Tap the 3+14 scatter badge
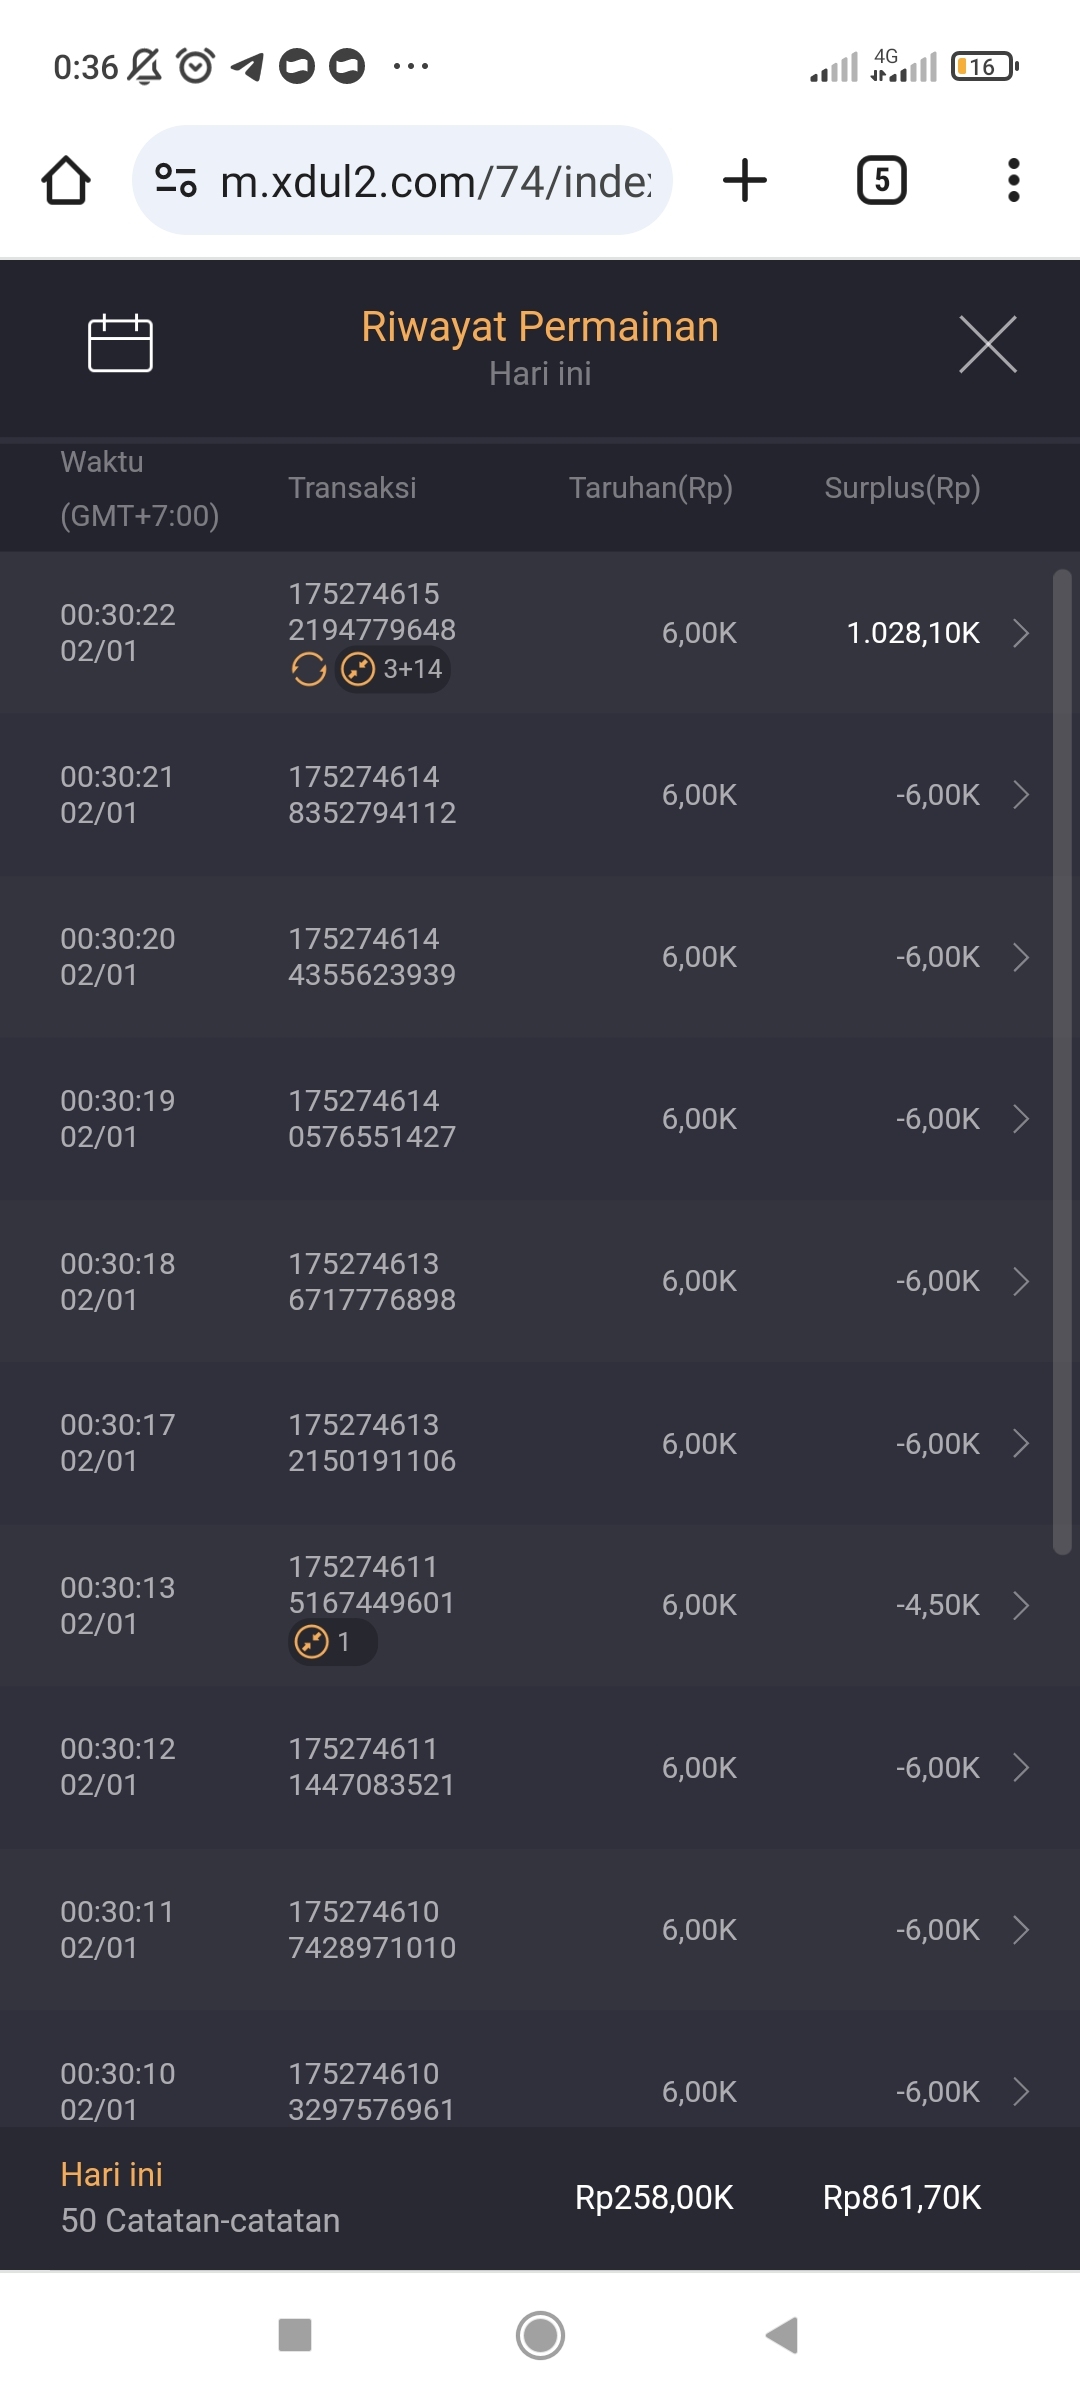 click(393, 669)
